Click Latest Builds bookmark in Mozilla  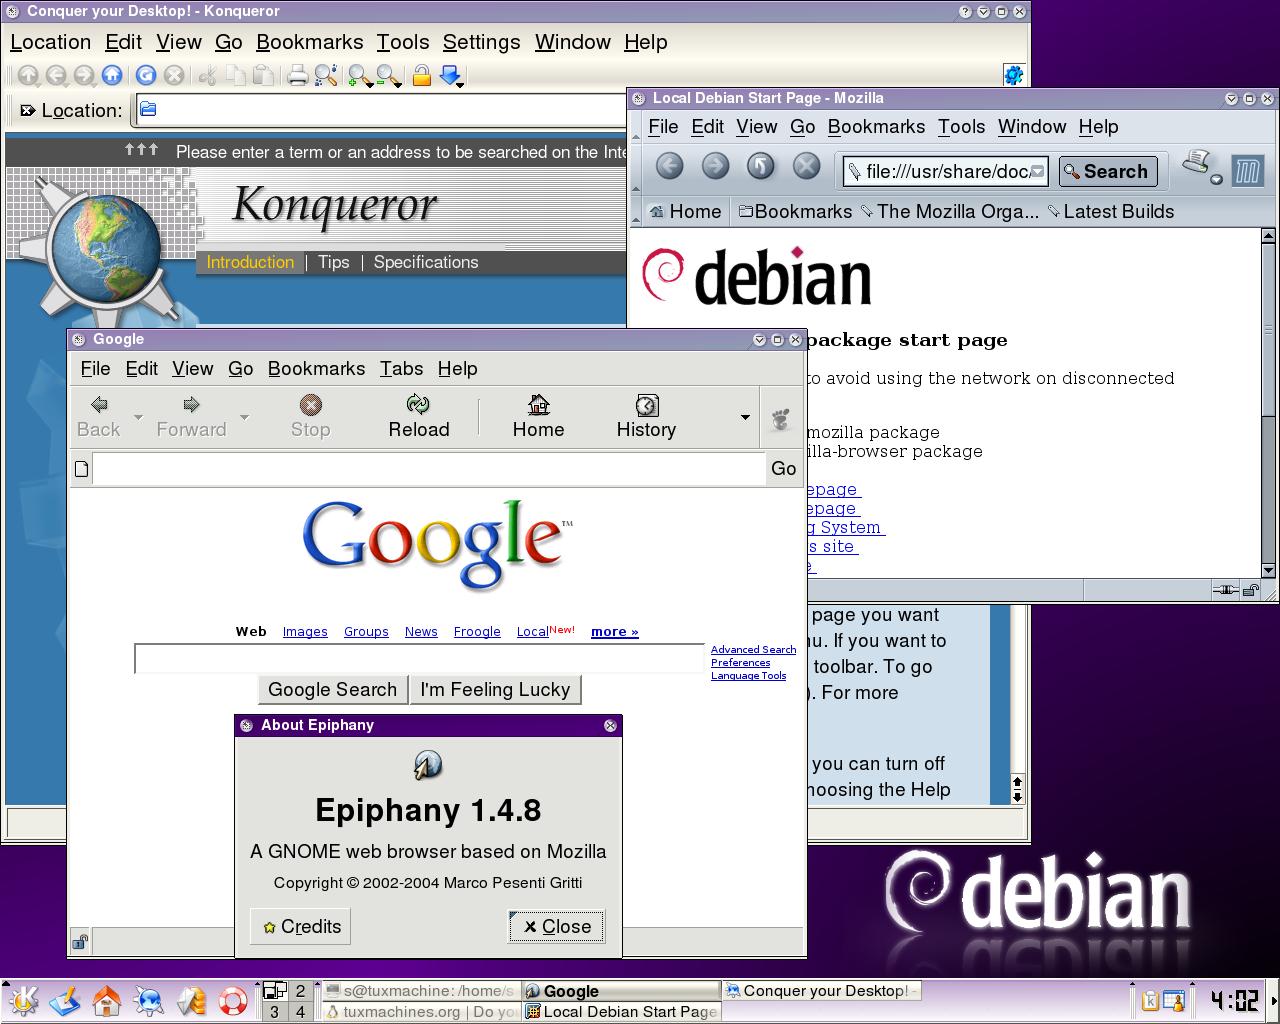coord(1110,211)
